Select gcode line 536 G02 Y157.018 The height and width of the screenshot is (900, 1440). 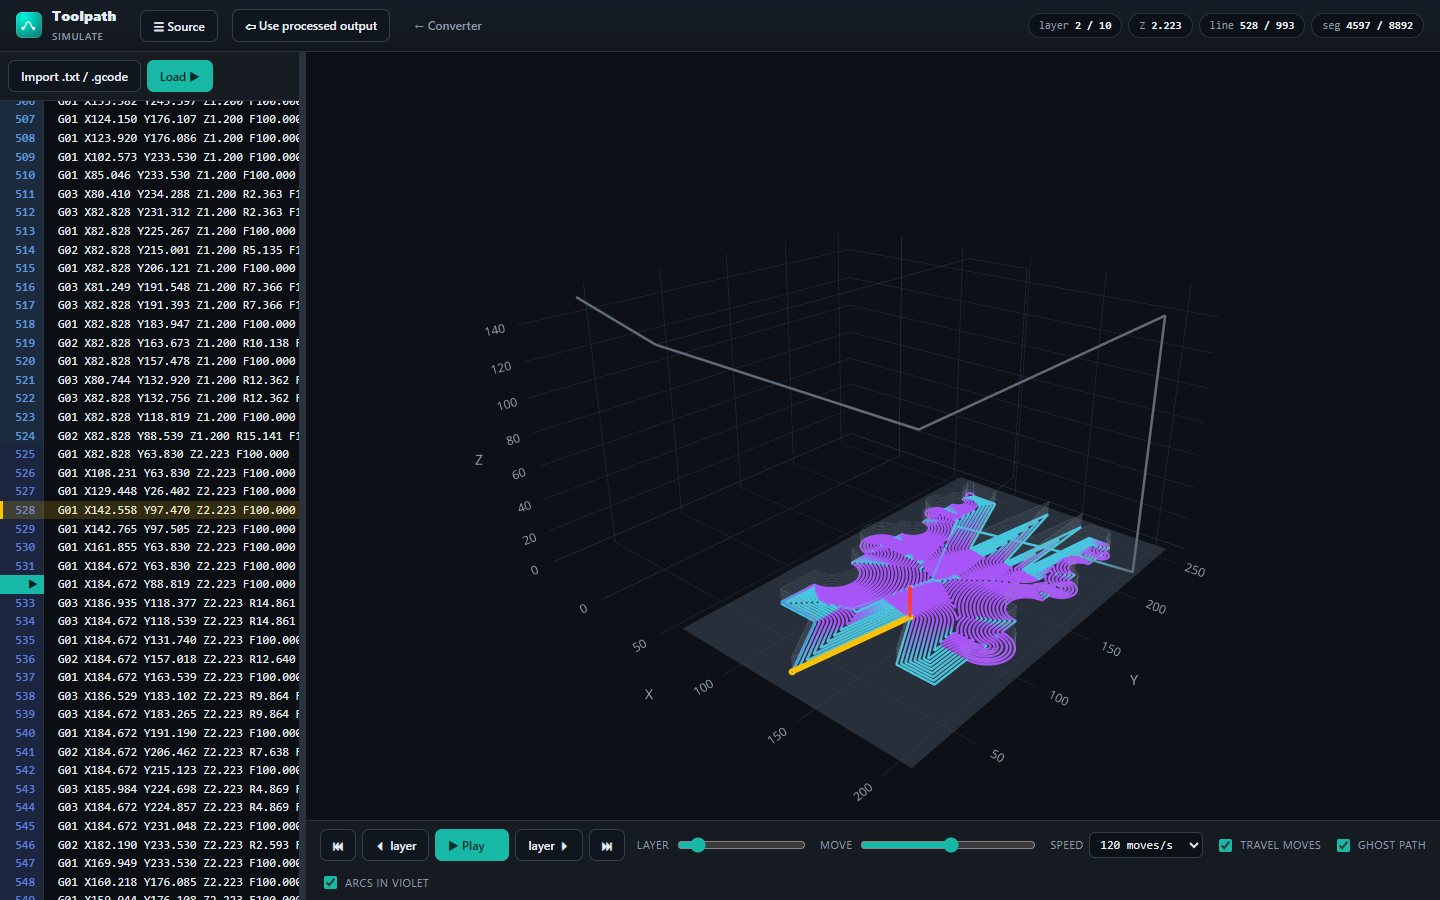click(150, 659)
